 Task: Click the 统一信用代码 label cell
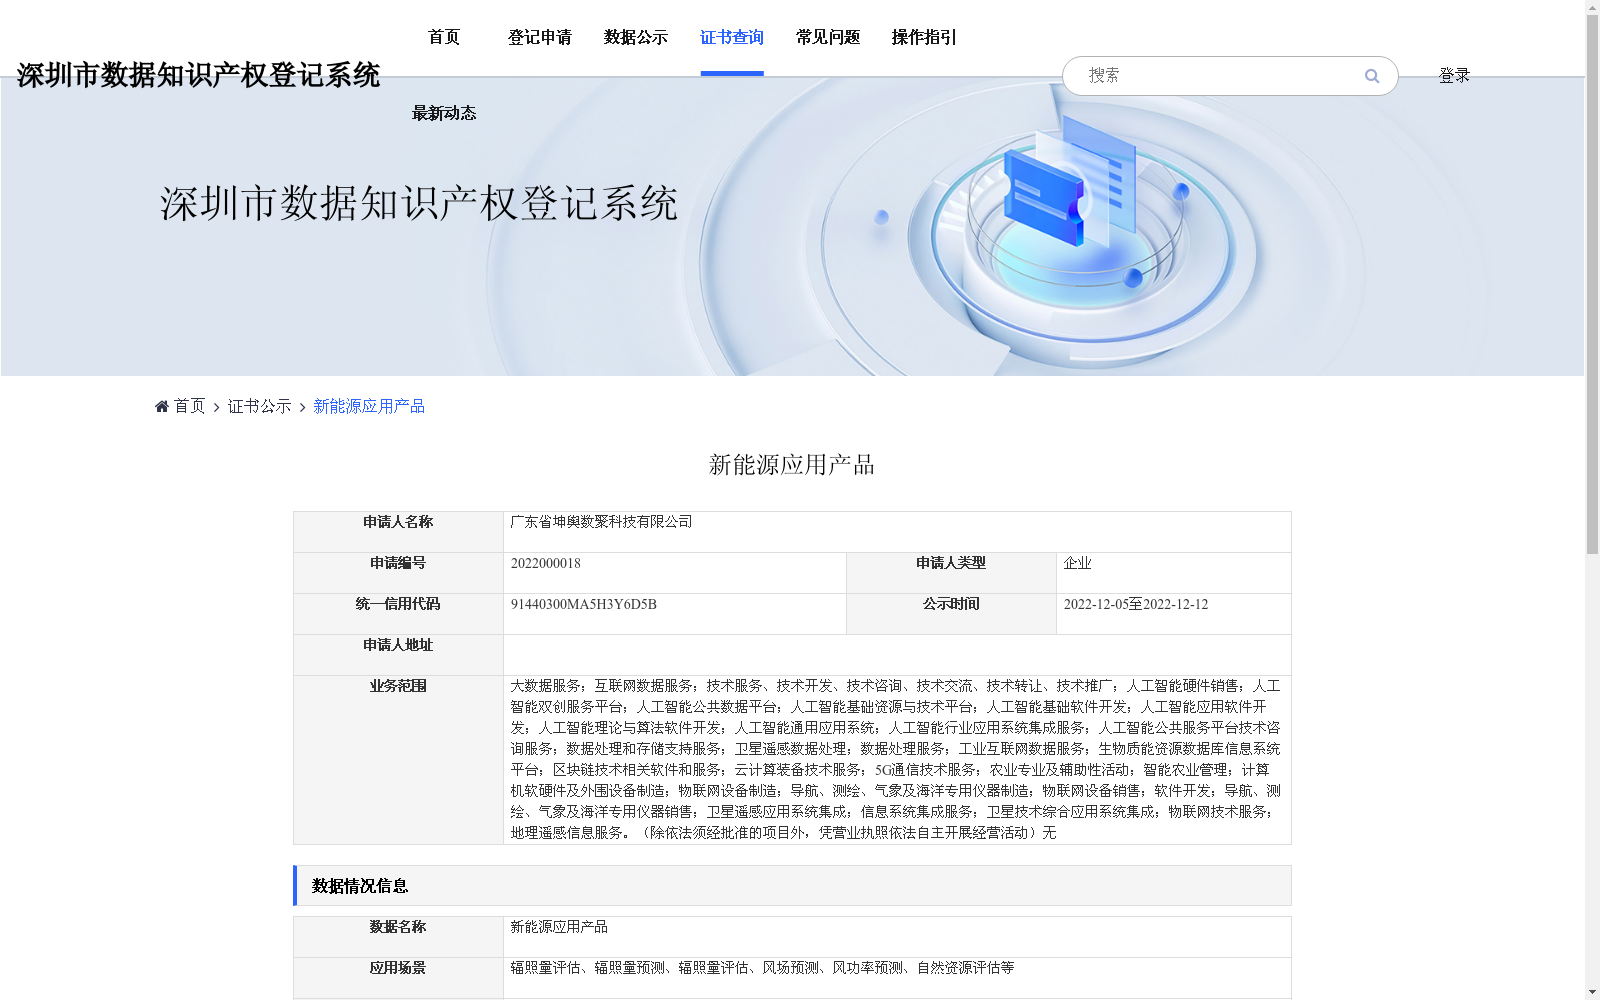coord(398,614)
